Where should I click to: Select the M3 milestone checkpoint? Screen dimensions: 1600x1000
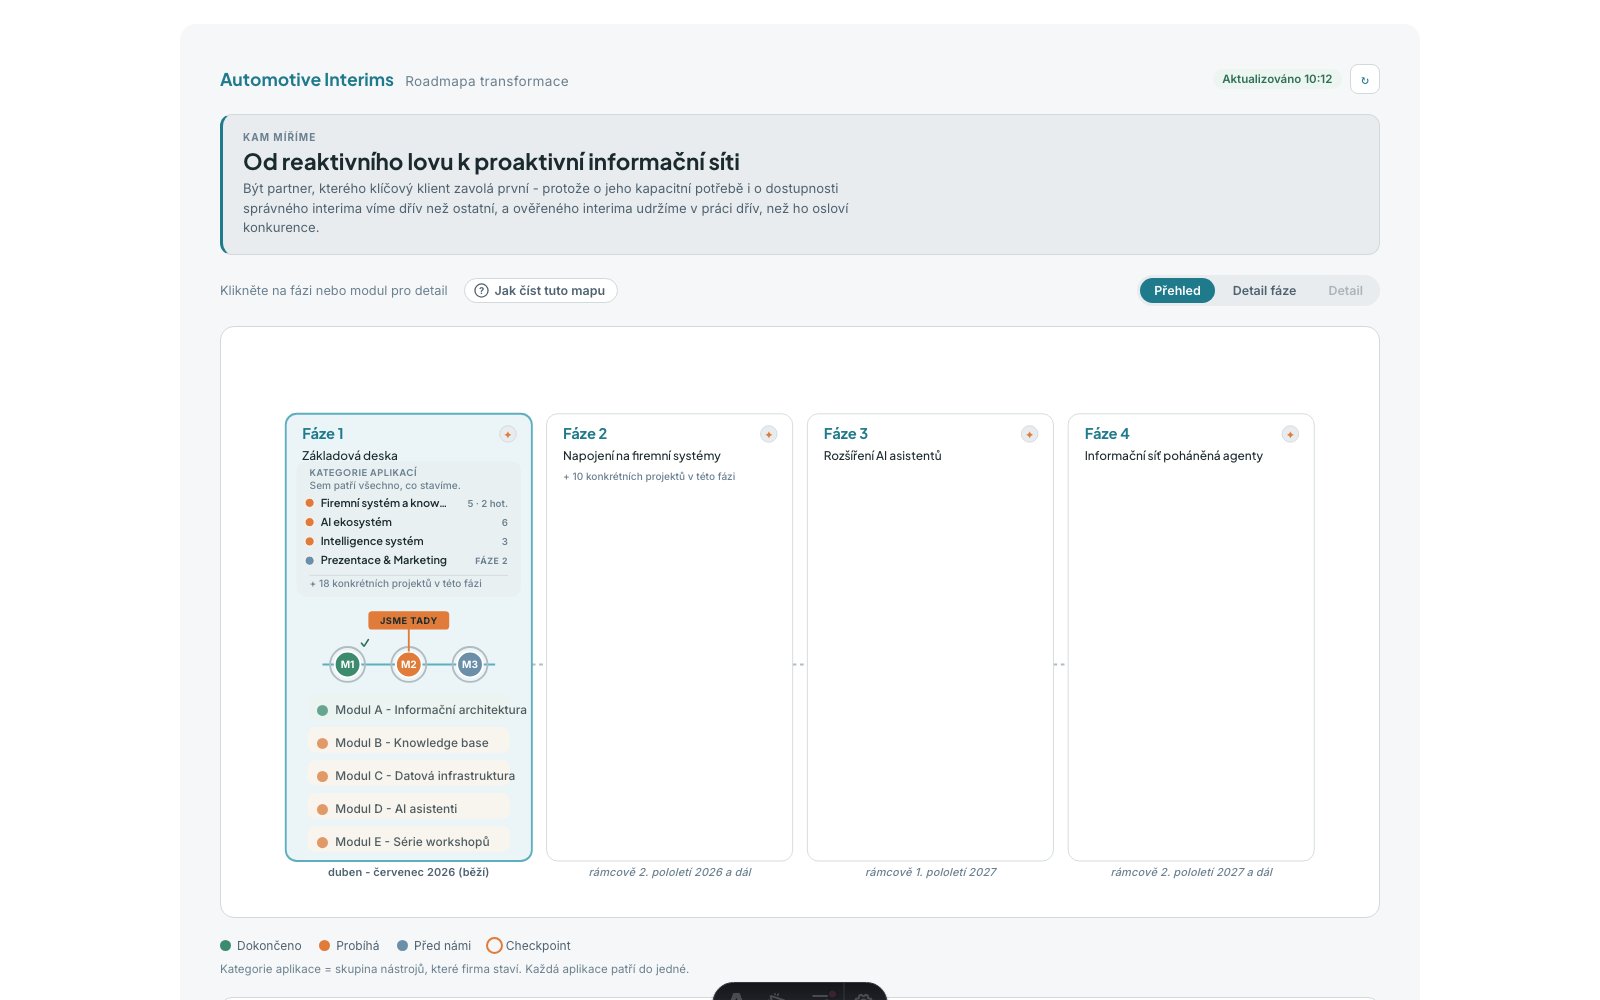470,664
